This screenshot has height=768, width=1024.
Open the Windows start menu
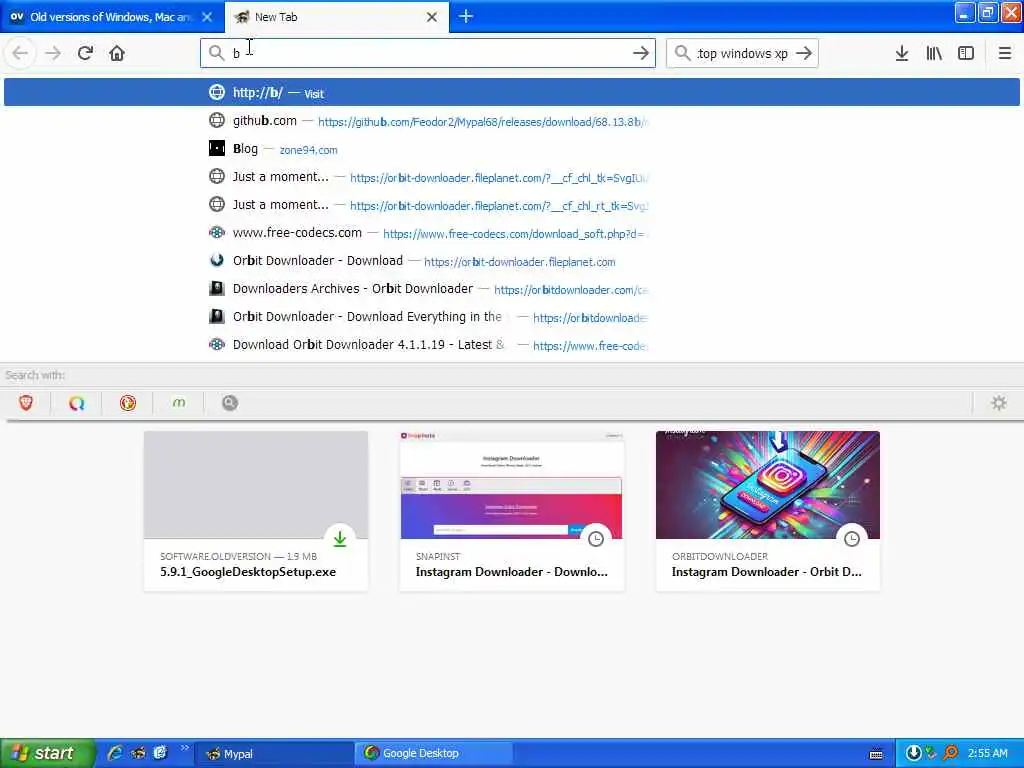(x=46, y=753)
